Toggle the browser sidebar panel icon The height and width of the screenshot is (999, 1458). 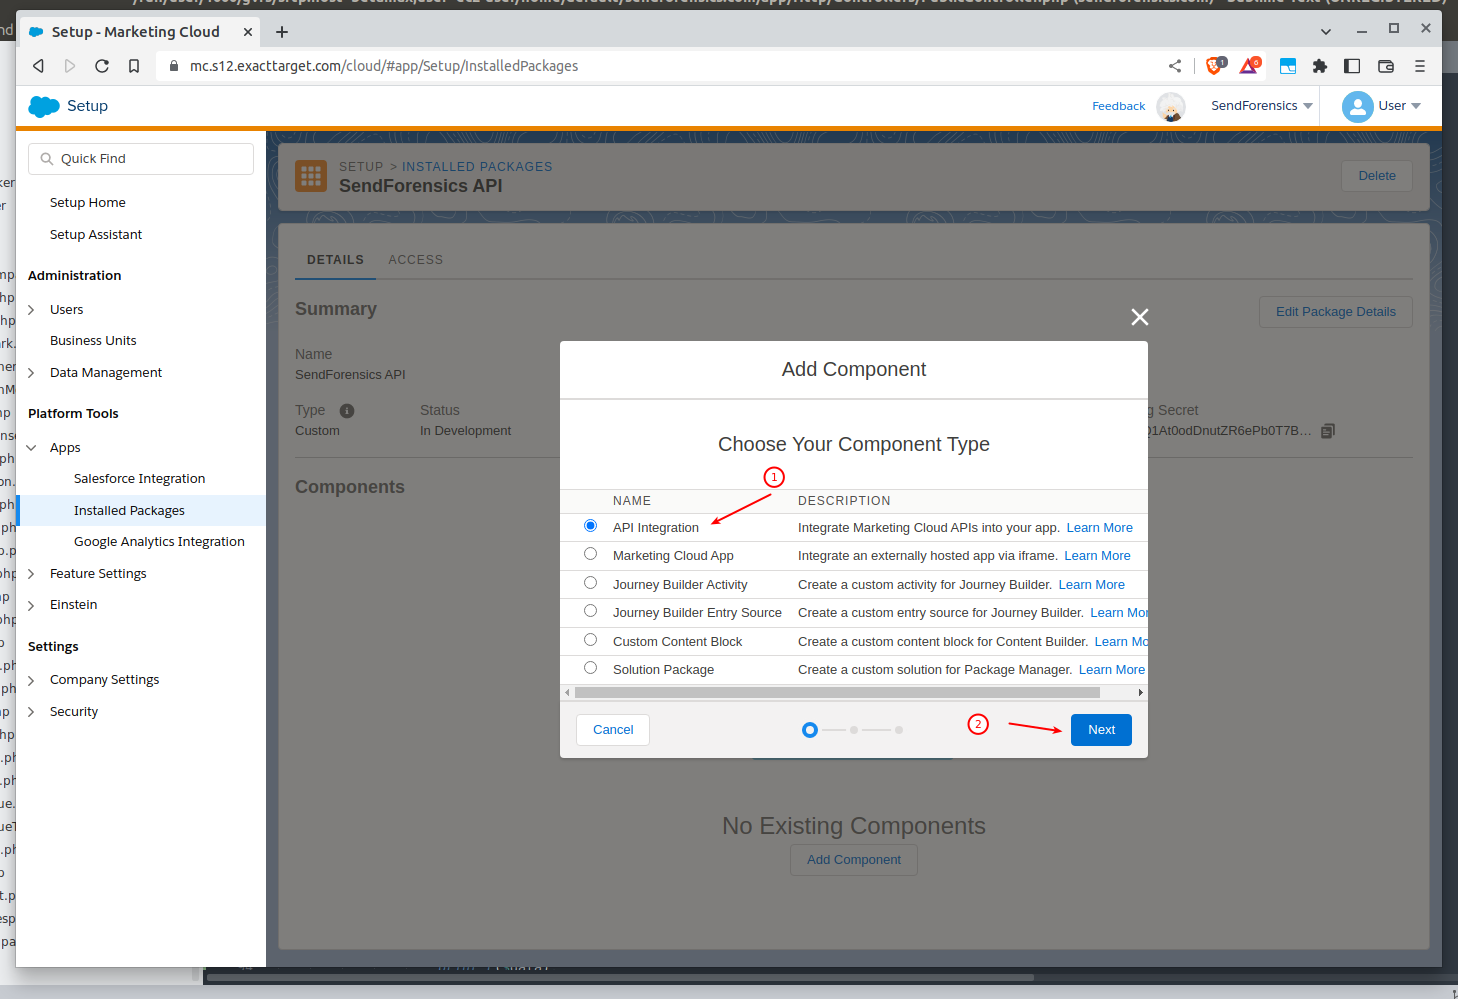pos(1352,66)
